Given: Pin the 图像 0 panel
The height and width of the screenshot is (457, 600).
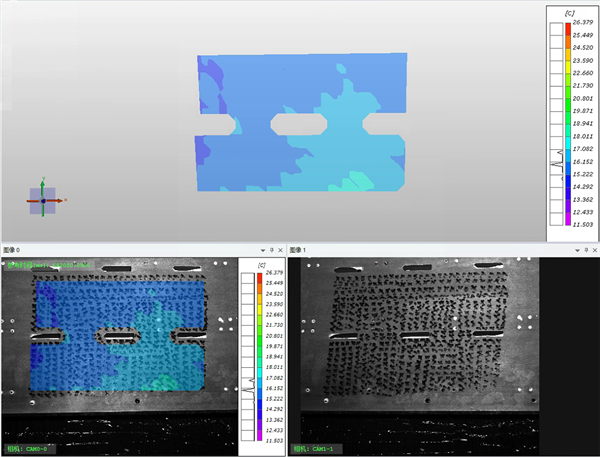Looking at the screenshot, I should (x=272, y=248).
